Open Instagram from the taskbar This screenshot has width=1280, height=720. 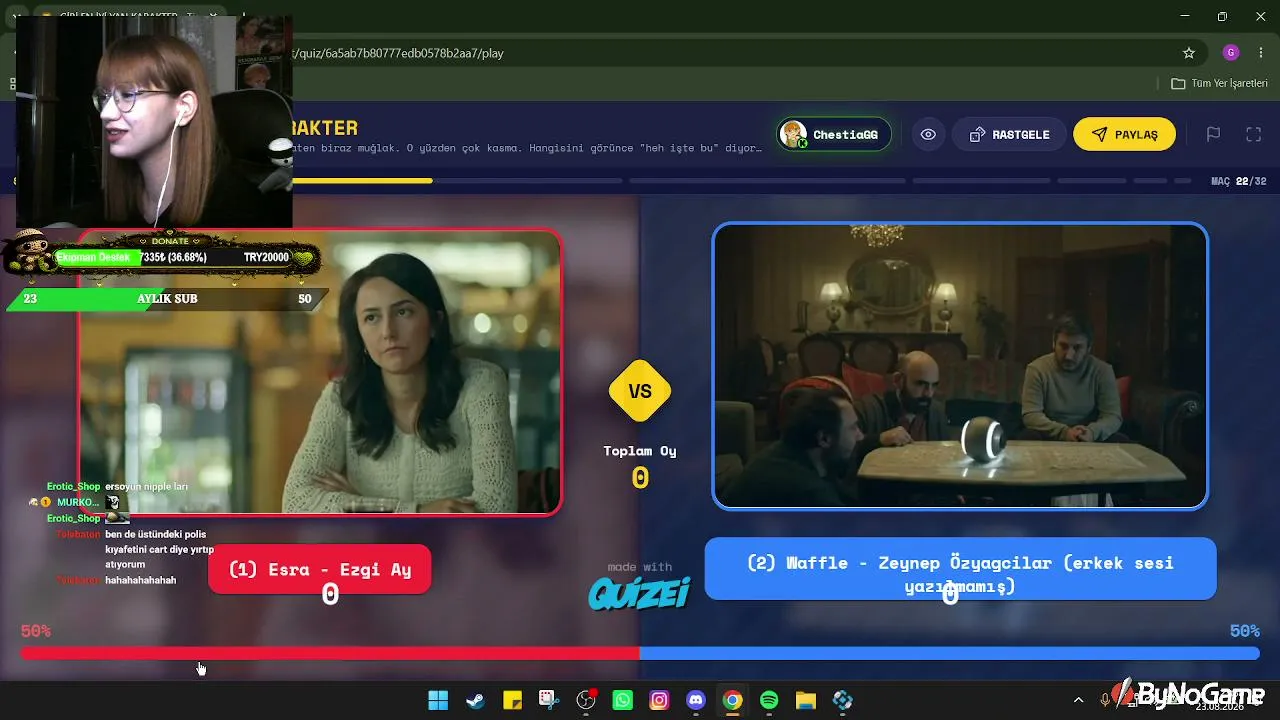click(x=659, y=700)
